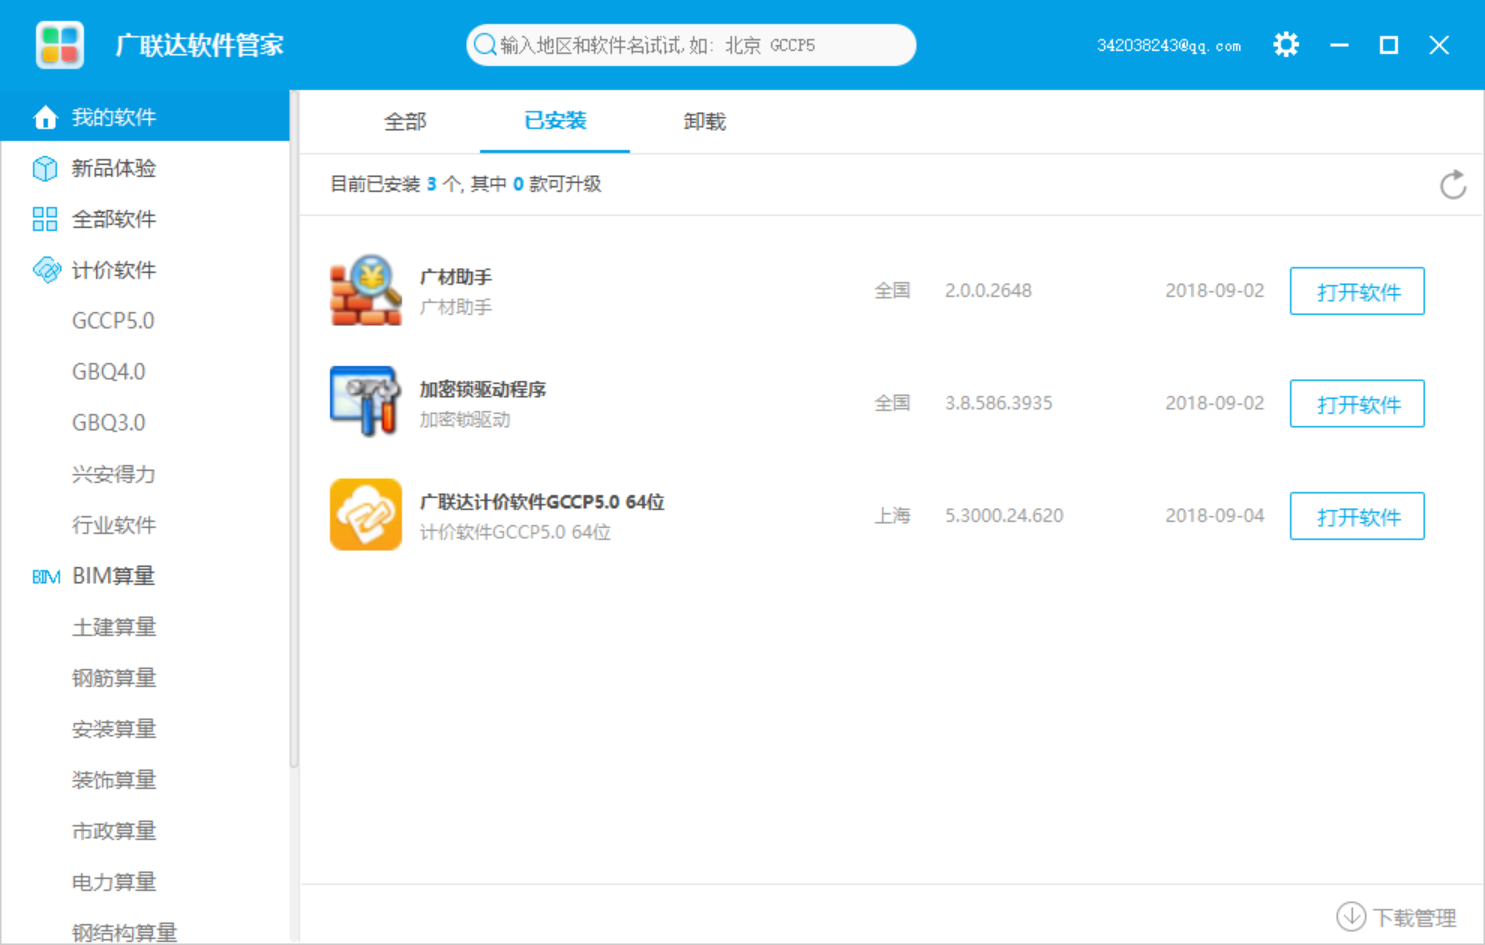Click 打开软件 for 加密锁驱动程序

point(1357,403)
